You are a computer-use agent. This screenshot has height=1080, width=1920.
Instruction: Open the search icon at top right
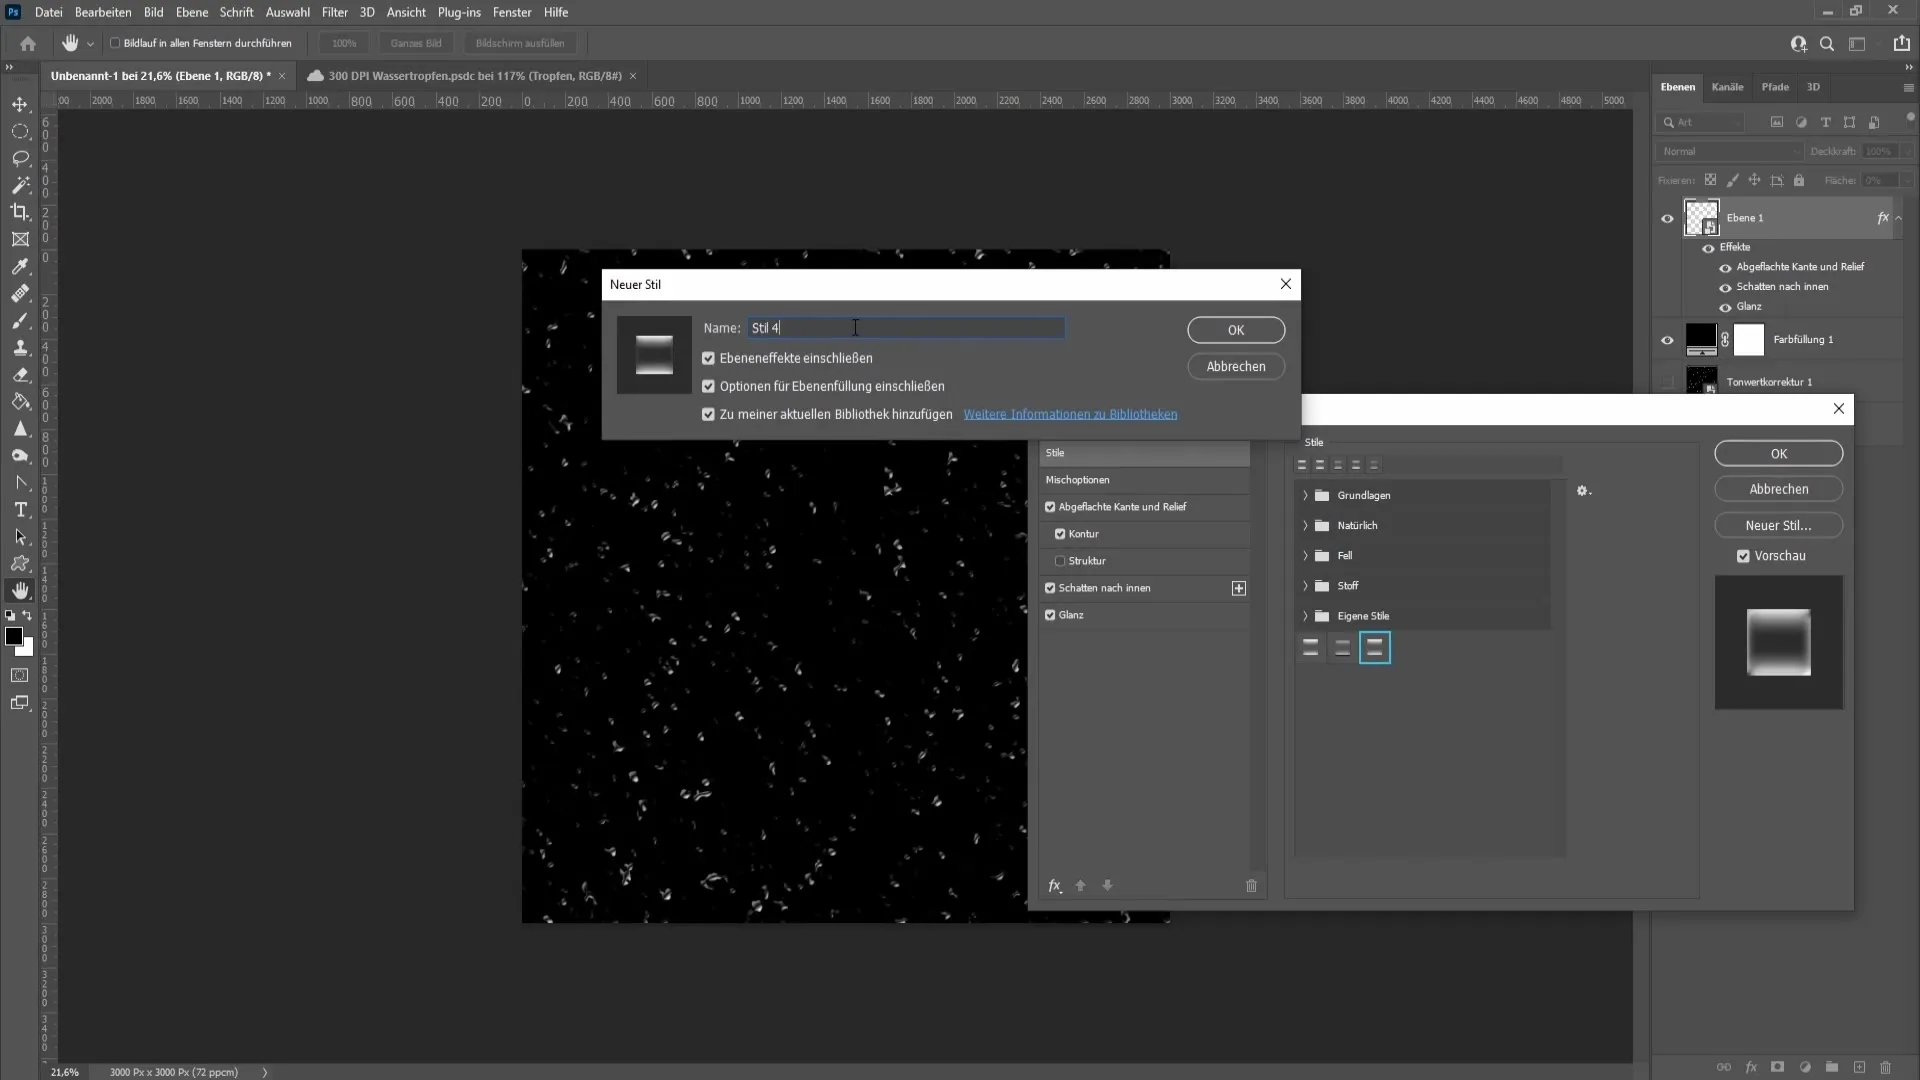[1827, 43]
